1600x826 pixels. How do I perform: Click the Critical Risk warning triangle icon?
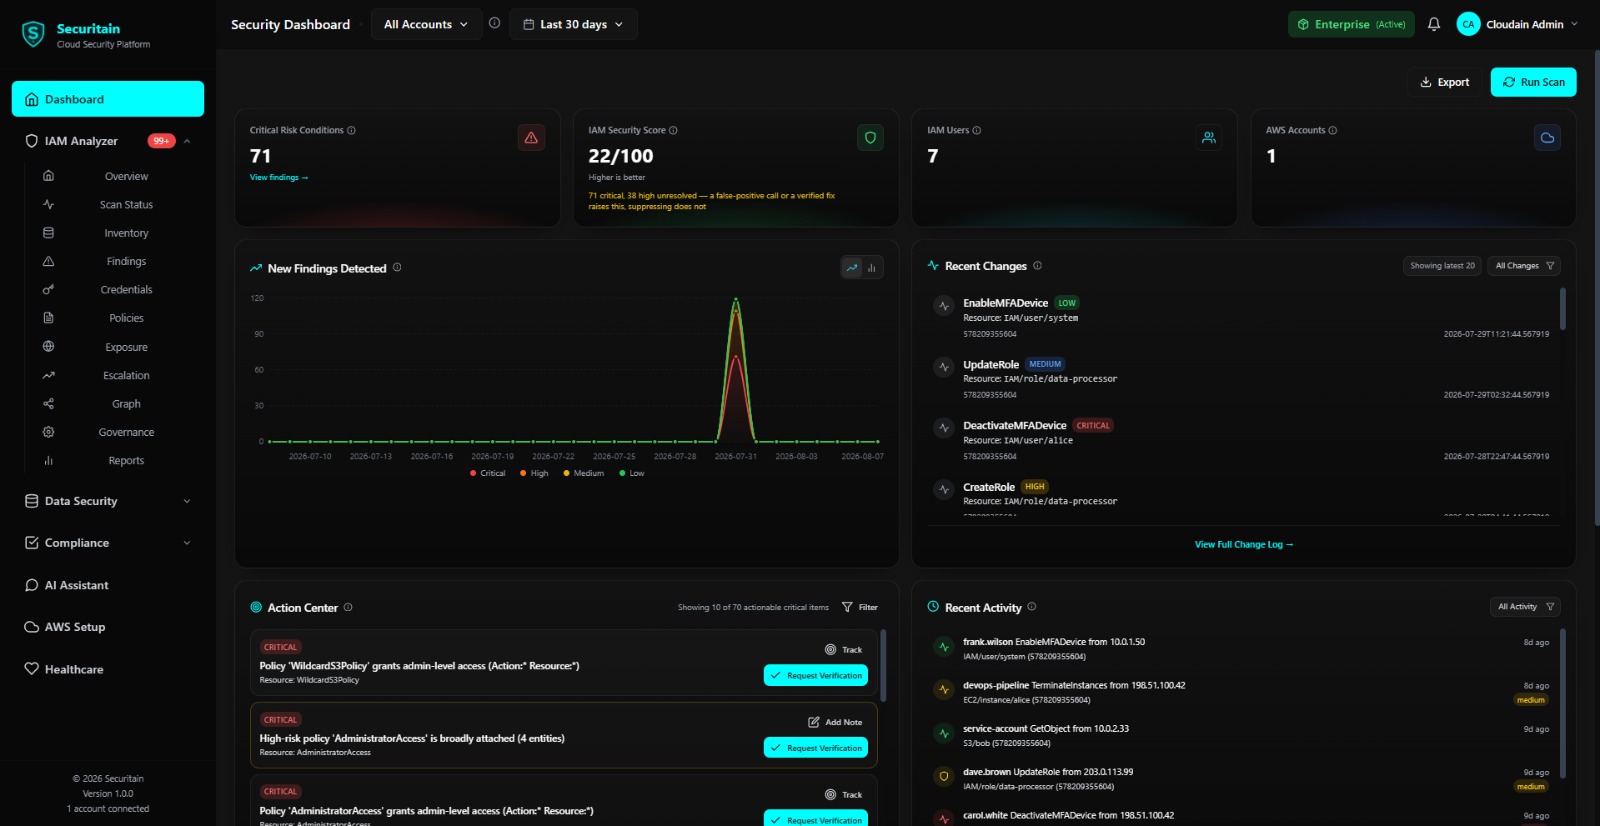pos(531,138)
